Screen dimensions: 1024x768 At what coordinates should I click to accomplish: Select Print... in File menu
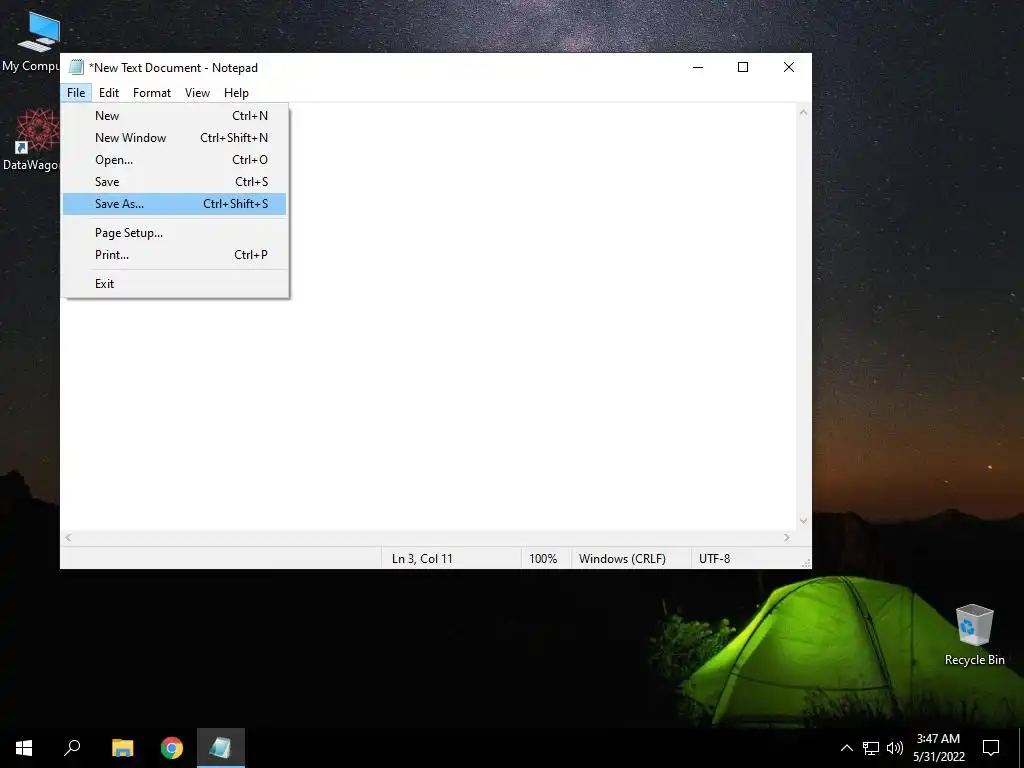pos(174,255)
